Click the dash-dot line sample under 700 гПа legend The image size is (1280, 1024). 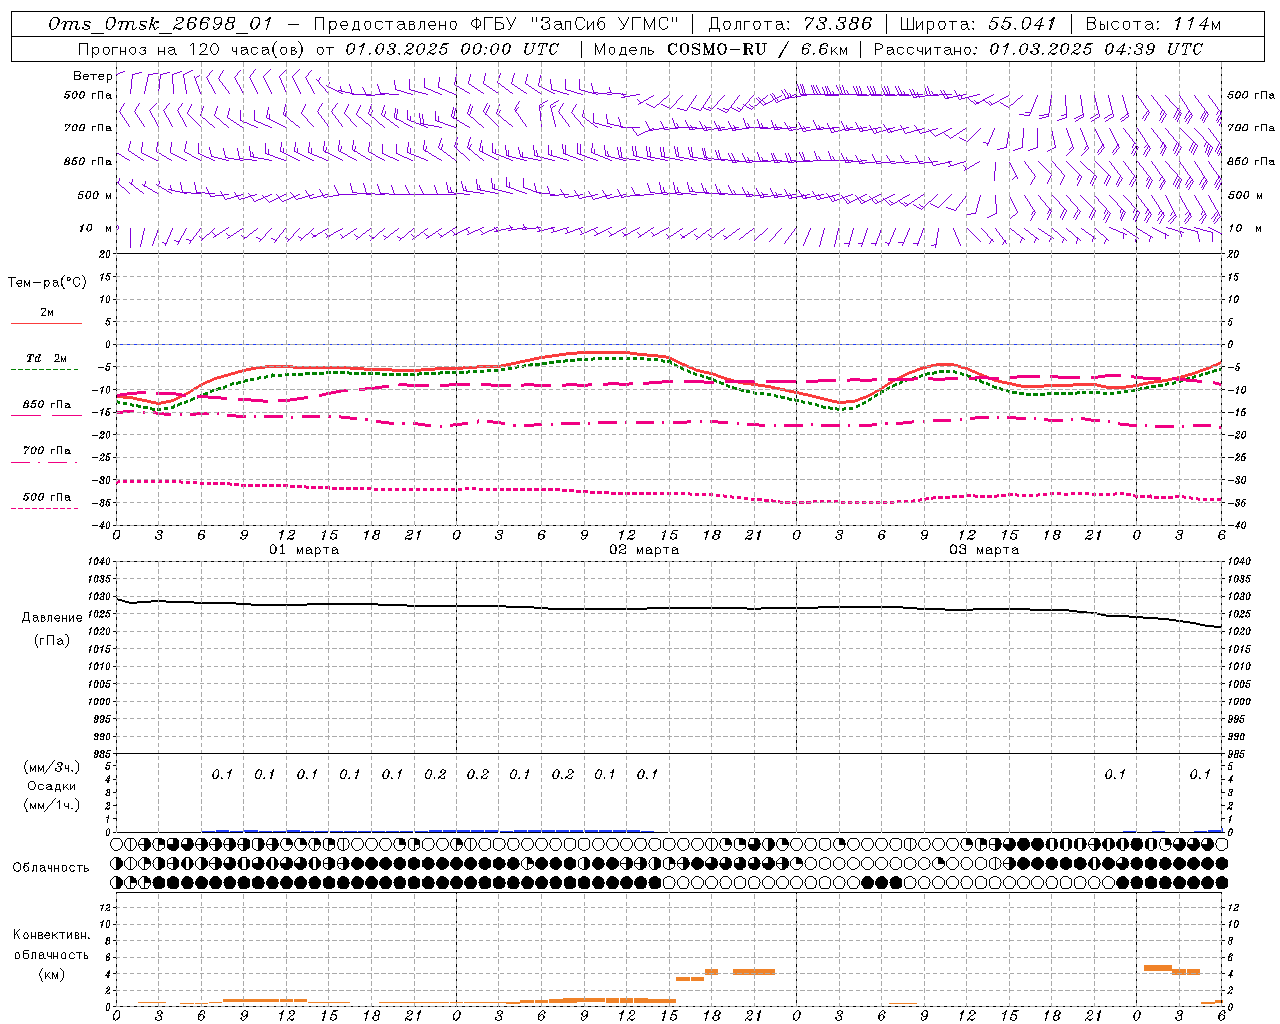[x=45, y=462]
